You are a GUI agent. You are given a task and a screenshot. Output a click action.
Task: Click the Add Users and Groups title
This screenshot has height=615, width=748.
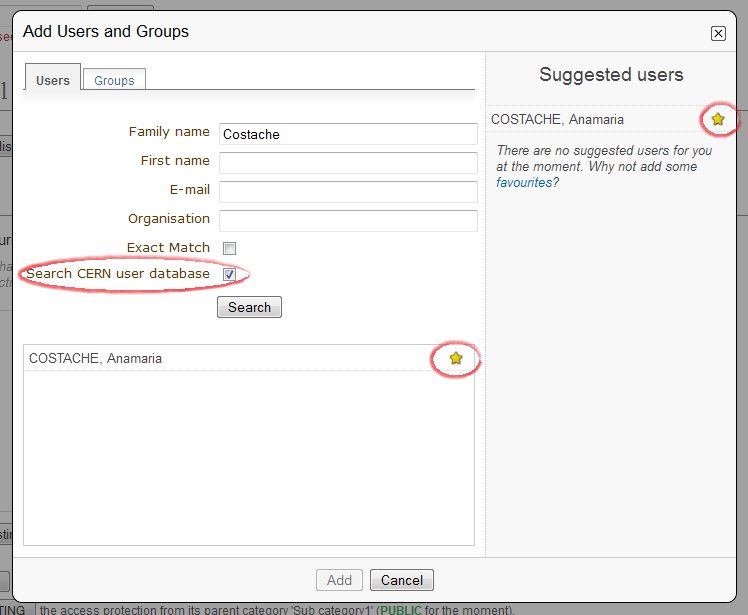coord(106,32)
